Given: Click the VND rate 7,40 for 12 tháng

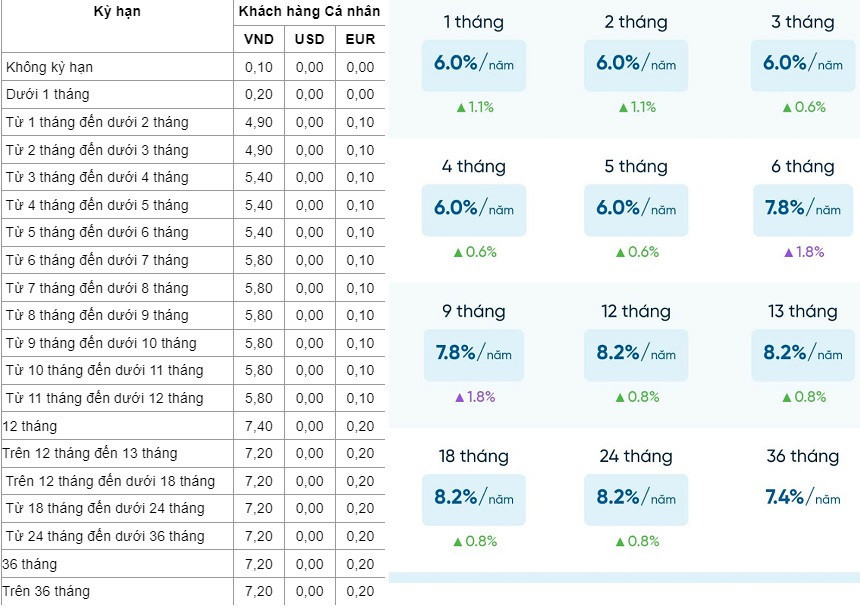Looking at the screenshot, I should click(x=259, y=426).
